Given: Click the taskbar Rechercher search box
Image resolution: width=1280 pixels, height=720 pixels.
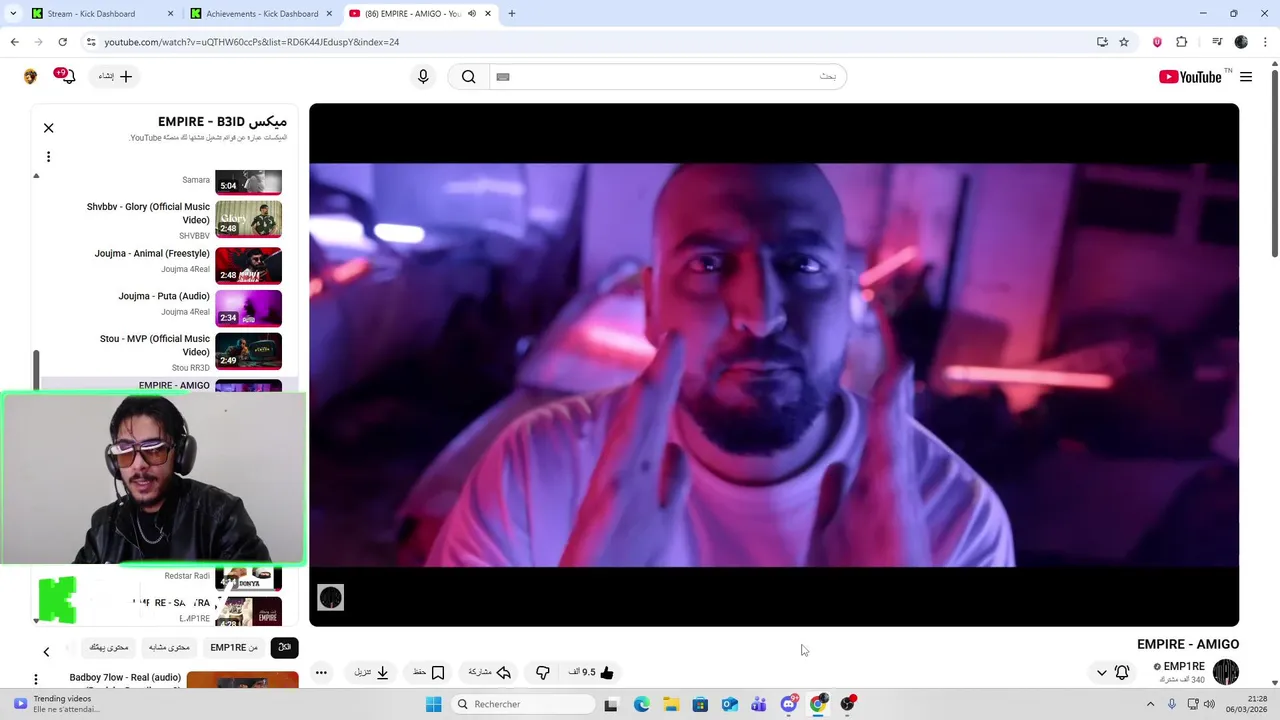Looking at the screenshot, I should [x=522, y=704].
